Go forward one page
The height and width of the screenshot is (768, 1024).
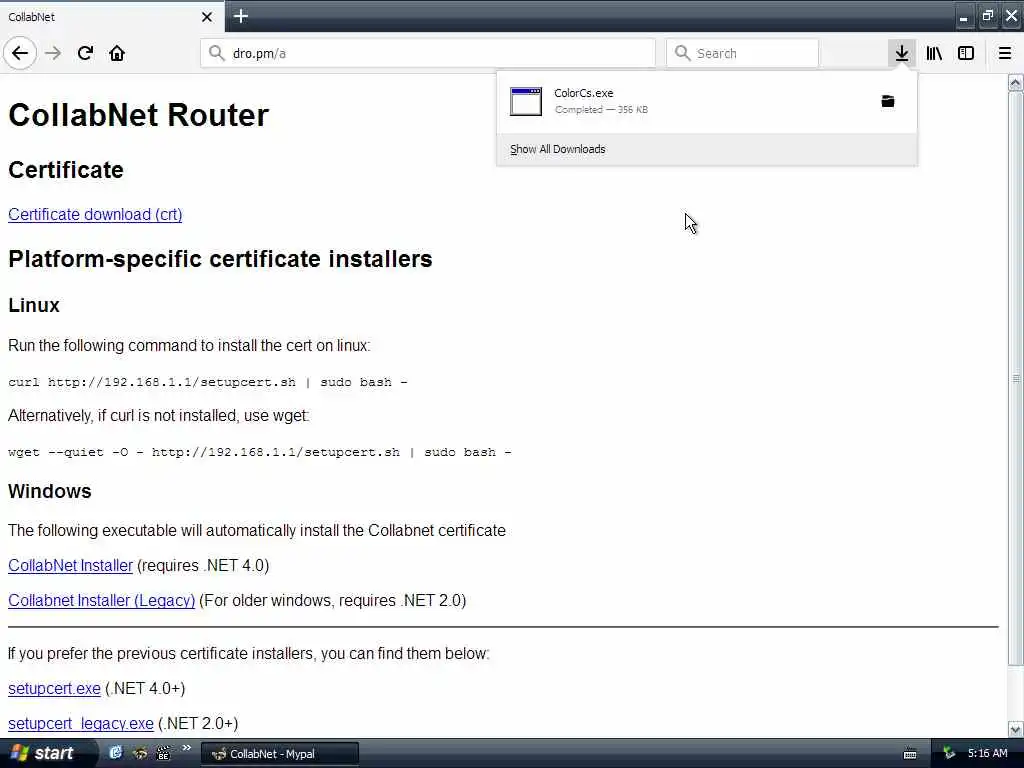point(53,53)
